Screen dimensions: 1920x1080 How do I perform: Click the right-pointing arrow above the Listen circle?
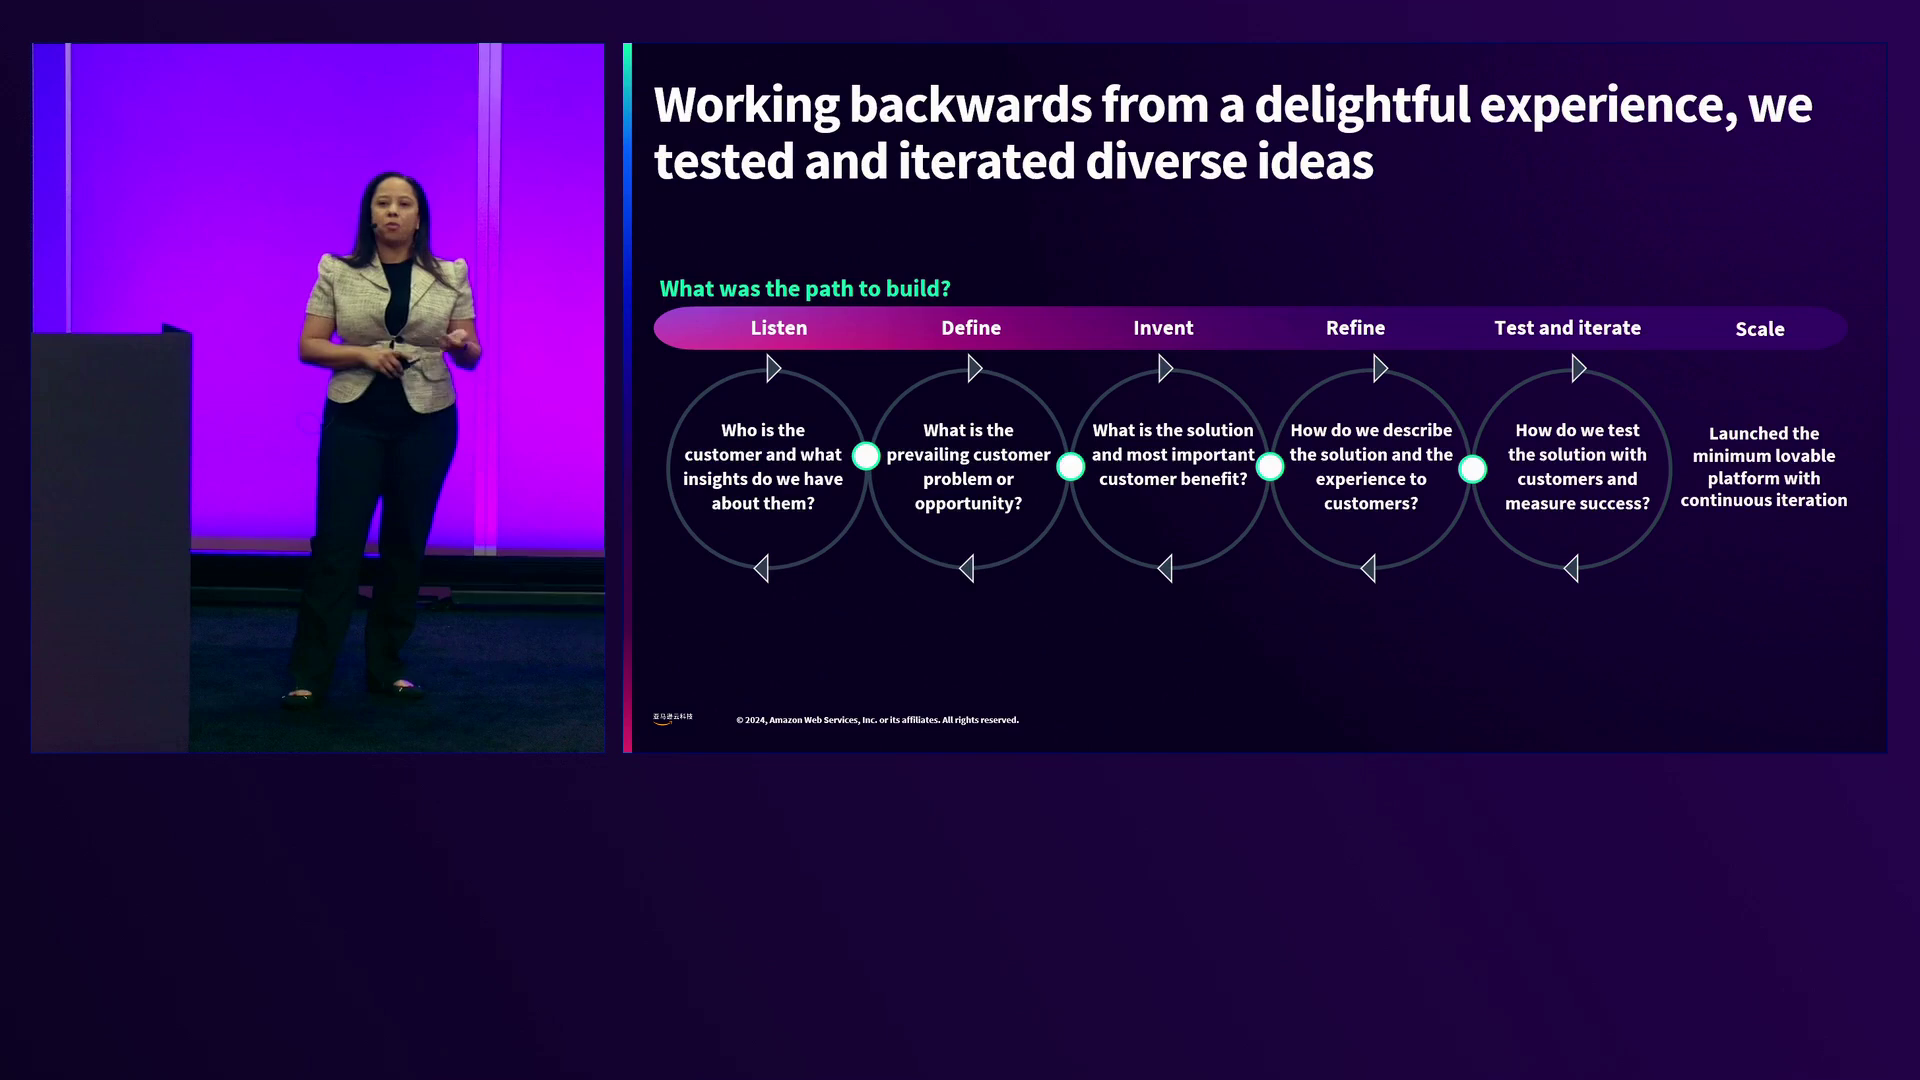[773, 368]
